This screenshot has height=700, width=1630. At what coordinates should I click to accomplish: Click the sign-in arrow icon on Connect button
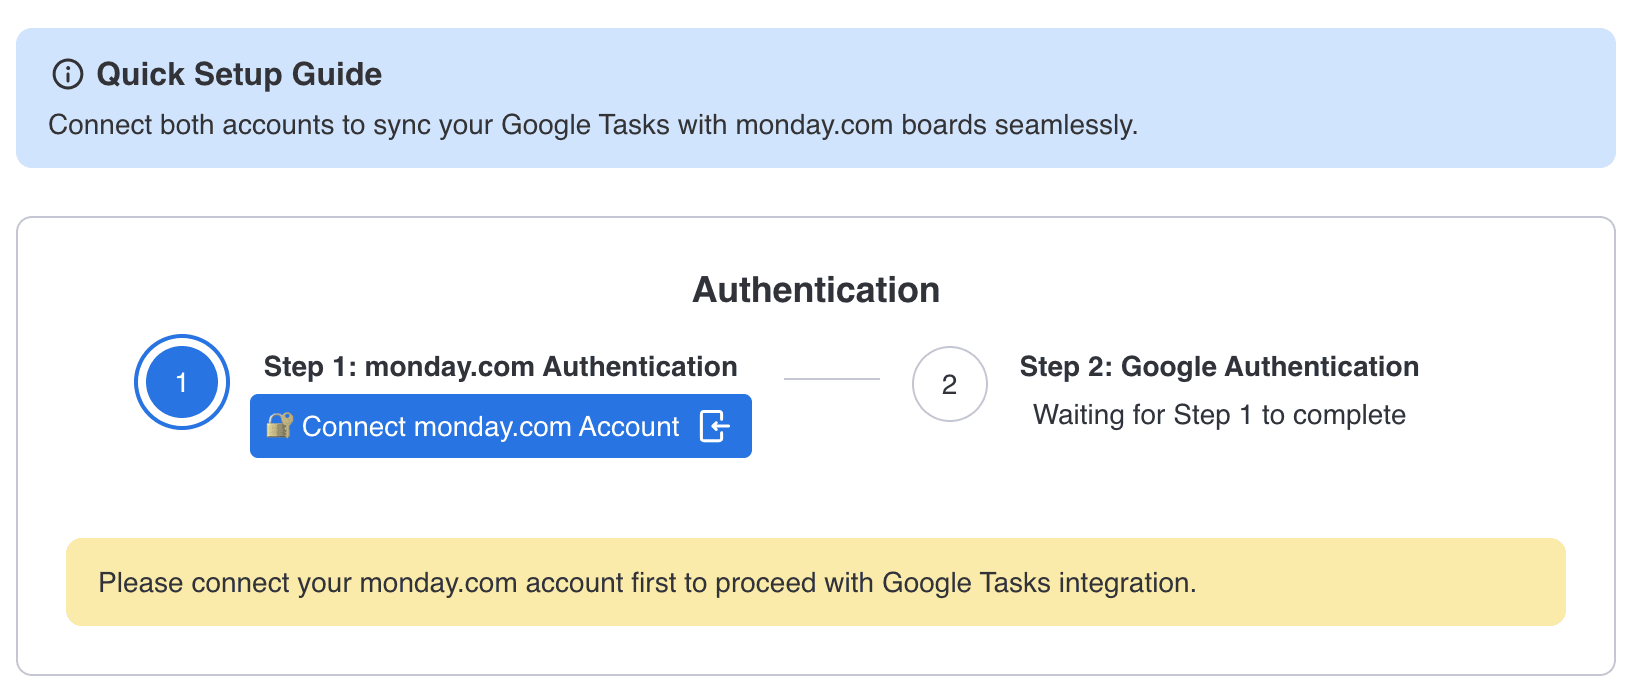[x=714, y=426]
